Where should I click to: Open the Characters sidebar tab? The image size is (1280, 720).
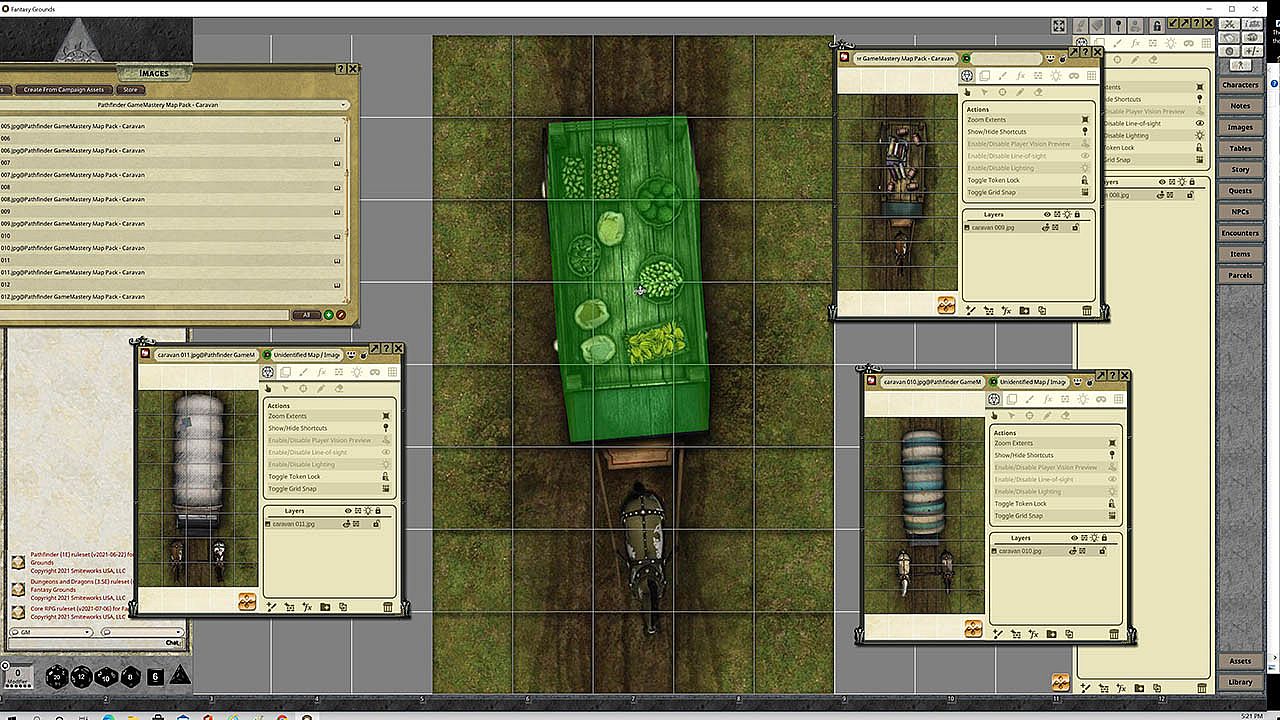(1240, 85)
